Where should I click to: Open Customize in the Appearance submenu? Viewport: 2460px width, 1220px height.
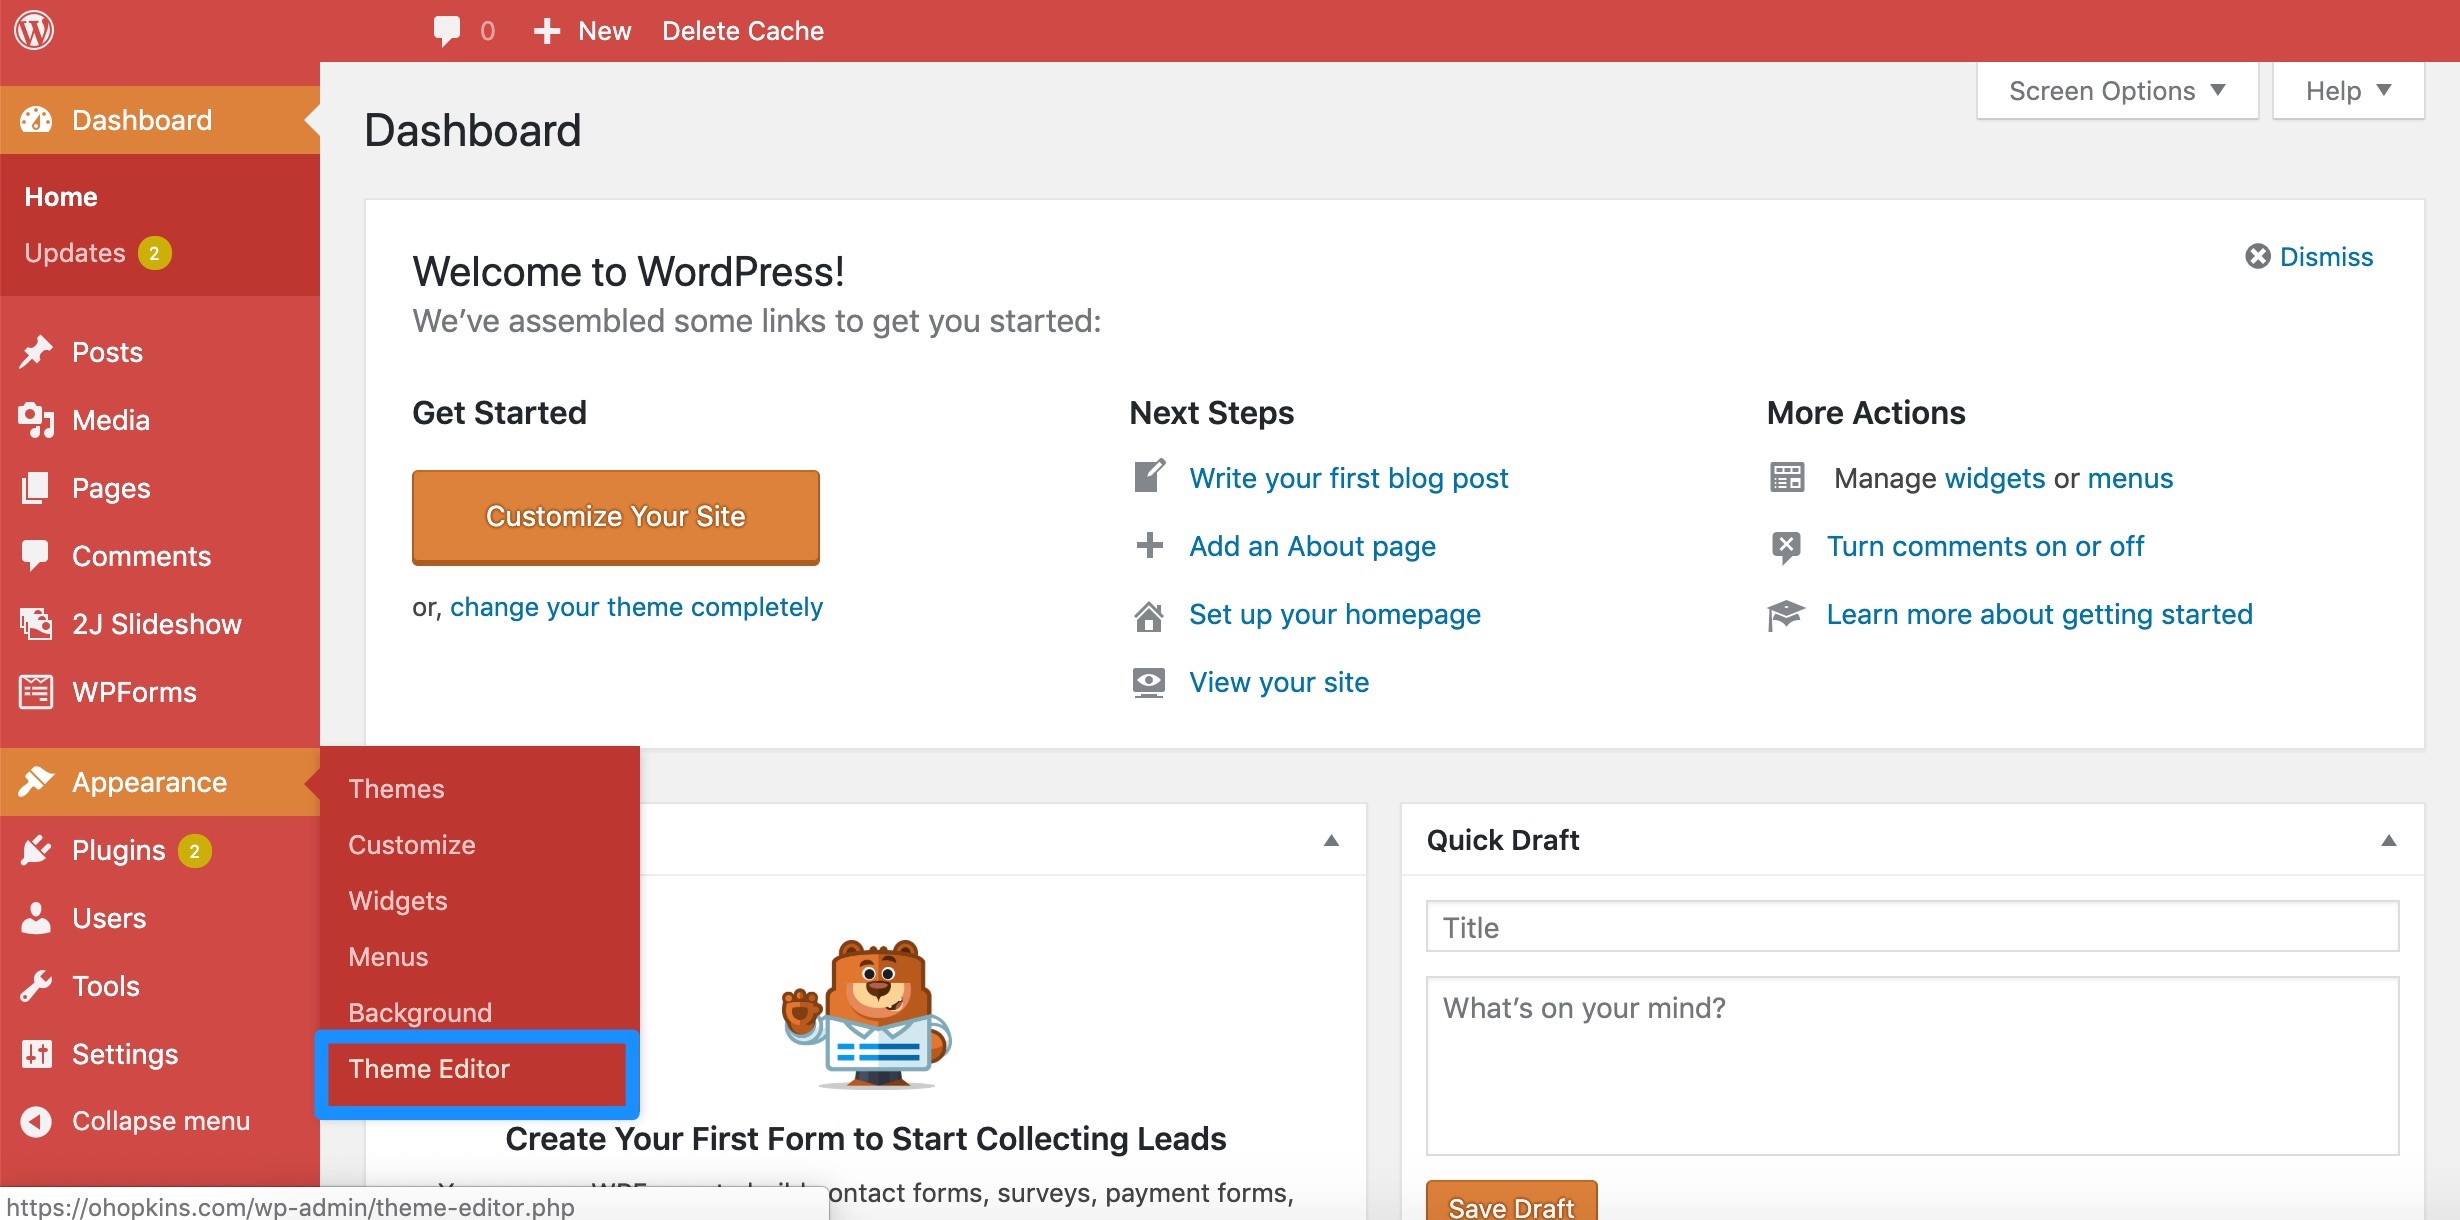tap(412, 845)
